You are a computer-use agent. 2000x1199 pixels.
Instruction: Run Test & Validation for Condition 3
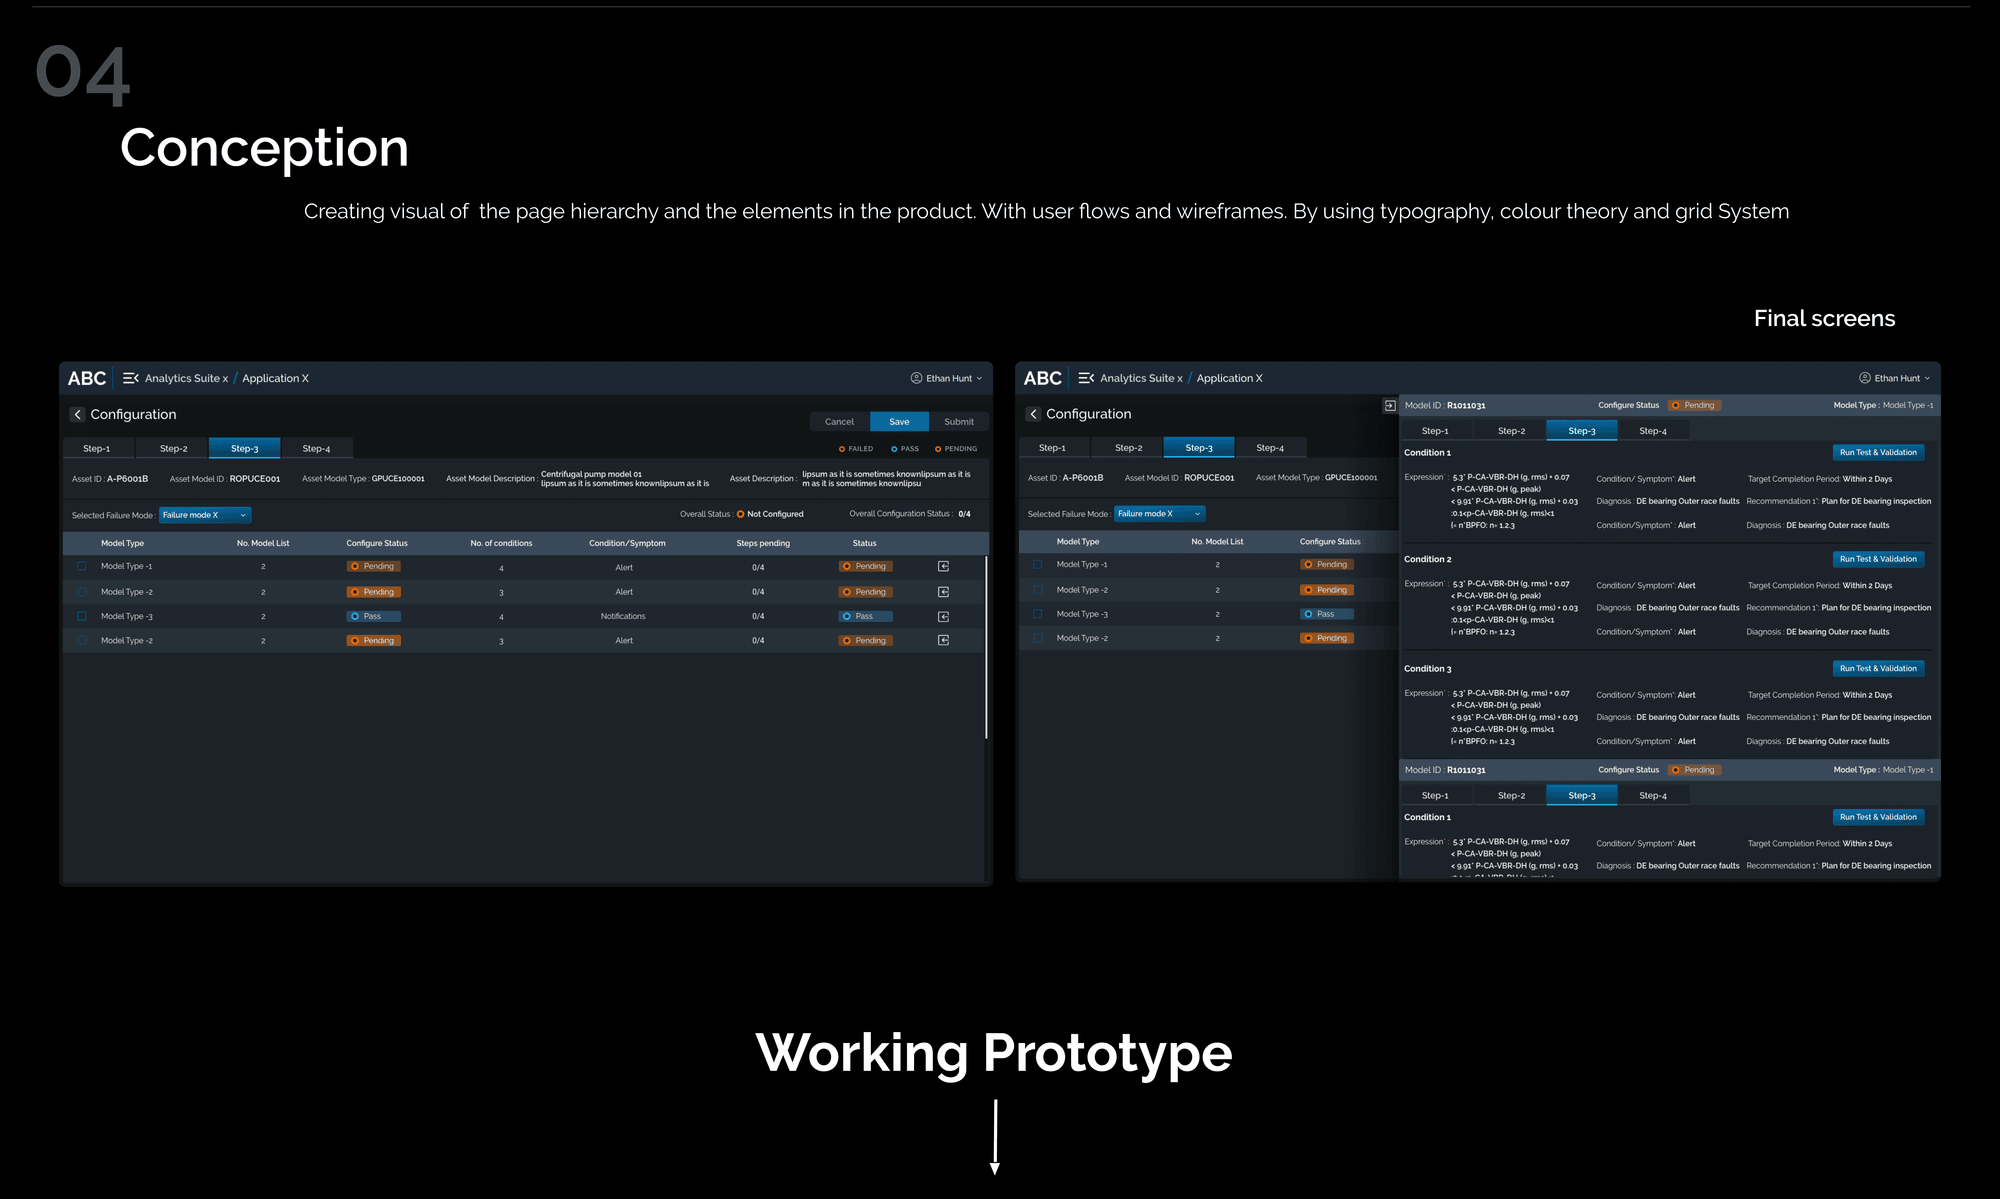pos(1878,668)
